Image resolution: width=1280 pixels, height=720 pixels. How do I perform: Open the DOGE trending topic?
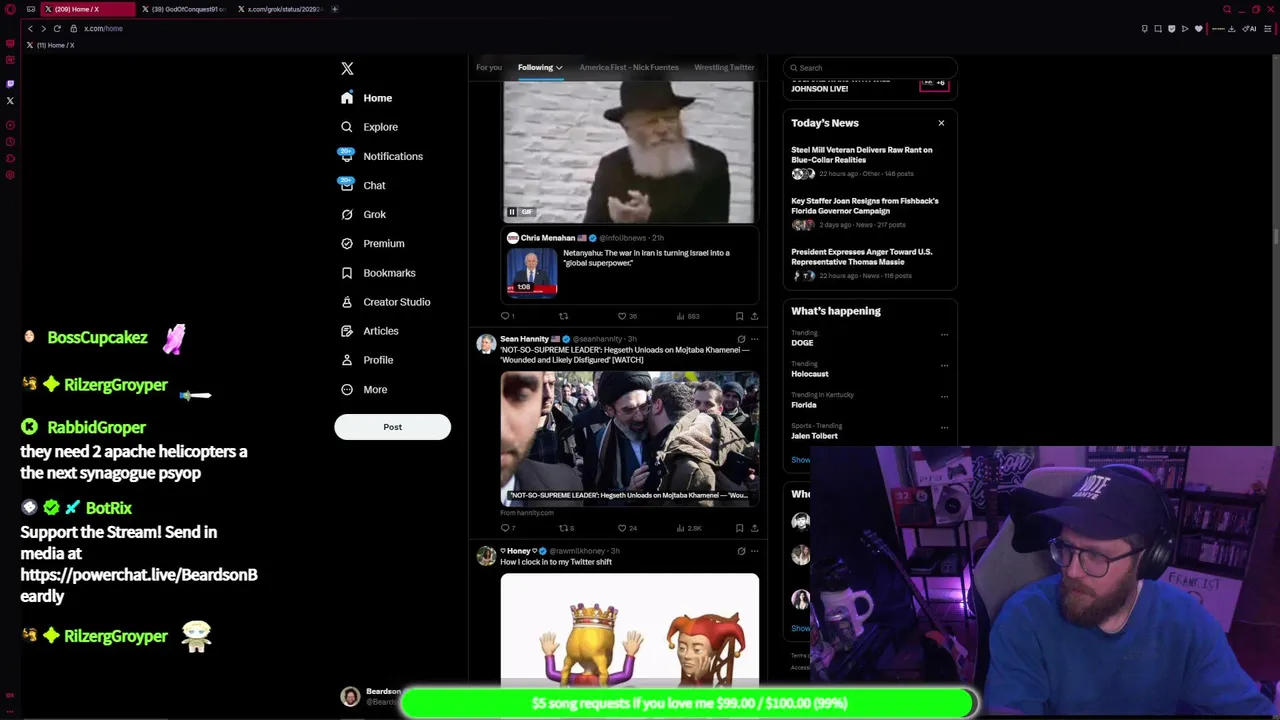pos(802,343)
